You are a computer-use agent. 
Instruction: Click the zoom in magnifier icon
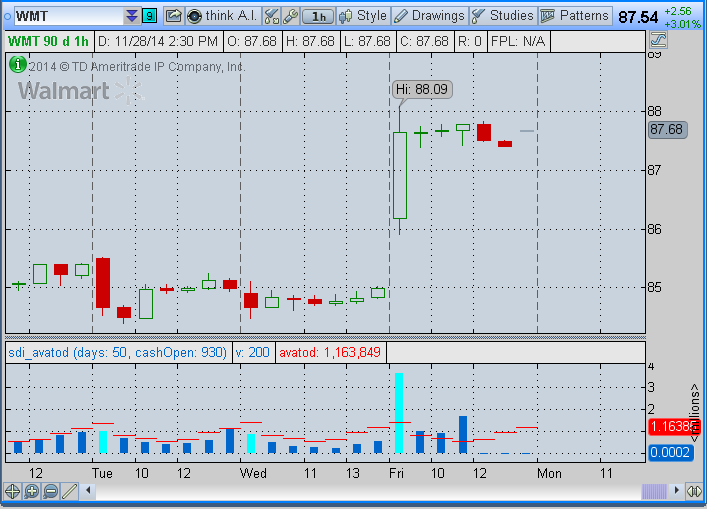pos(32,491)
